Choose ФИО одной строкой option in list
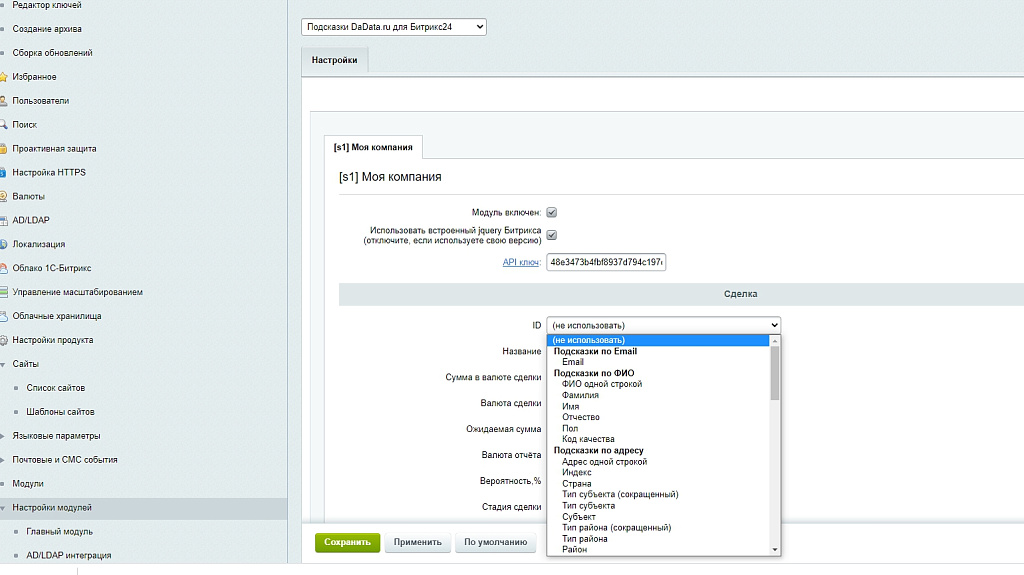 click(602, 384)
